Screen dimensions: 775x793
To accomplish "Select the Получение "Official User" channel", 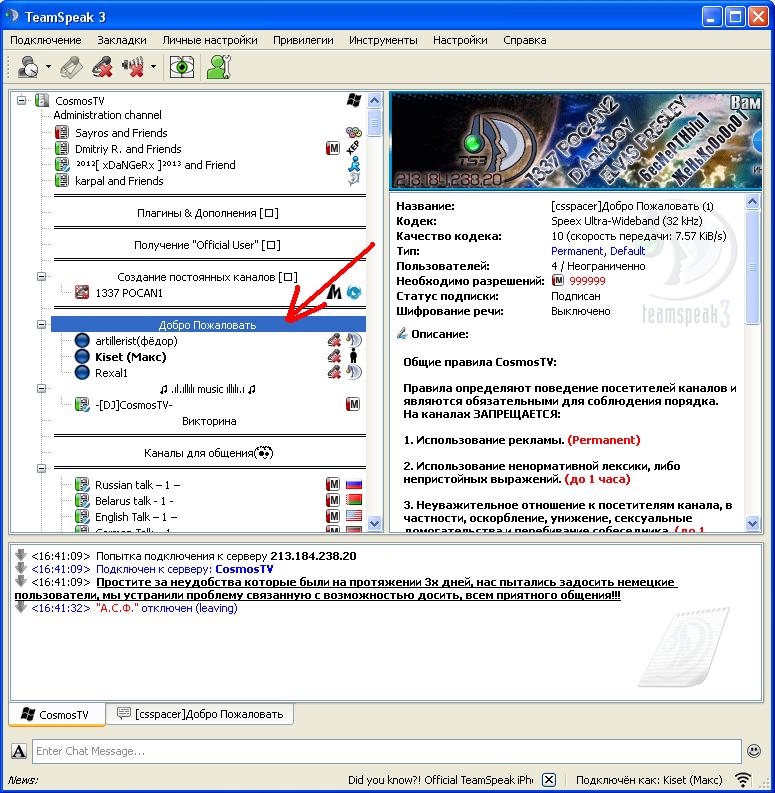I will [x=207, y=245].
